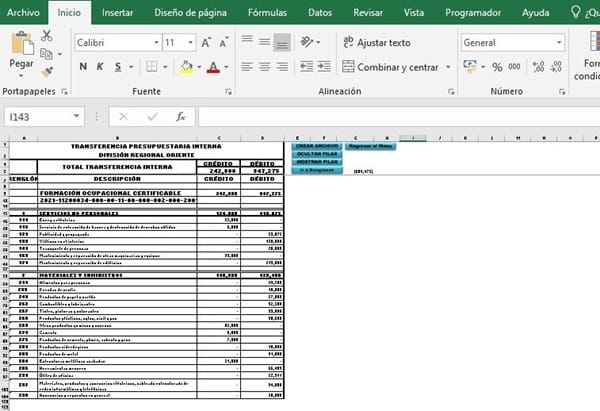Image resolution: width=600 pixels, height=411 pixels.
Task: Toggle Bold (N) formatting
Action: tap(84, 67)
